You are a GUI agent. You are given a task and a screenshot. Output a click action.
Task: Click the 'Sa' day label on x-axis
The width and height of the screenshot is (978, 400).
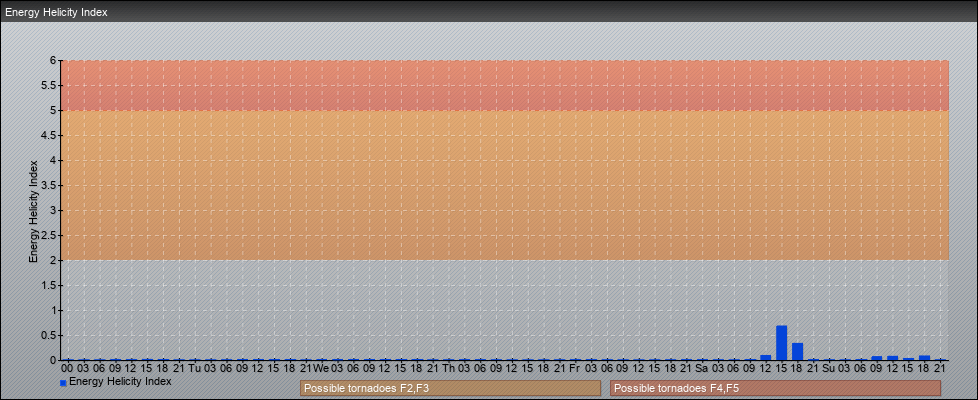pyautogui.click(x=702, y=368)
